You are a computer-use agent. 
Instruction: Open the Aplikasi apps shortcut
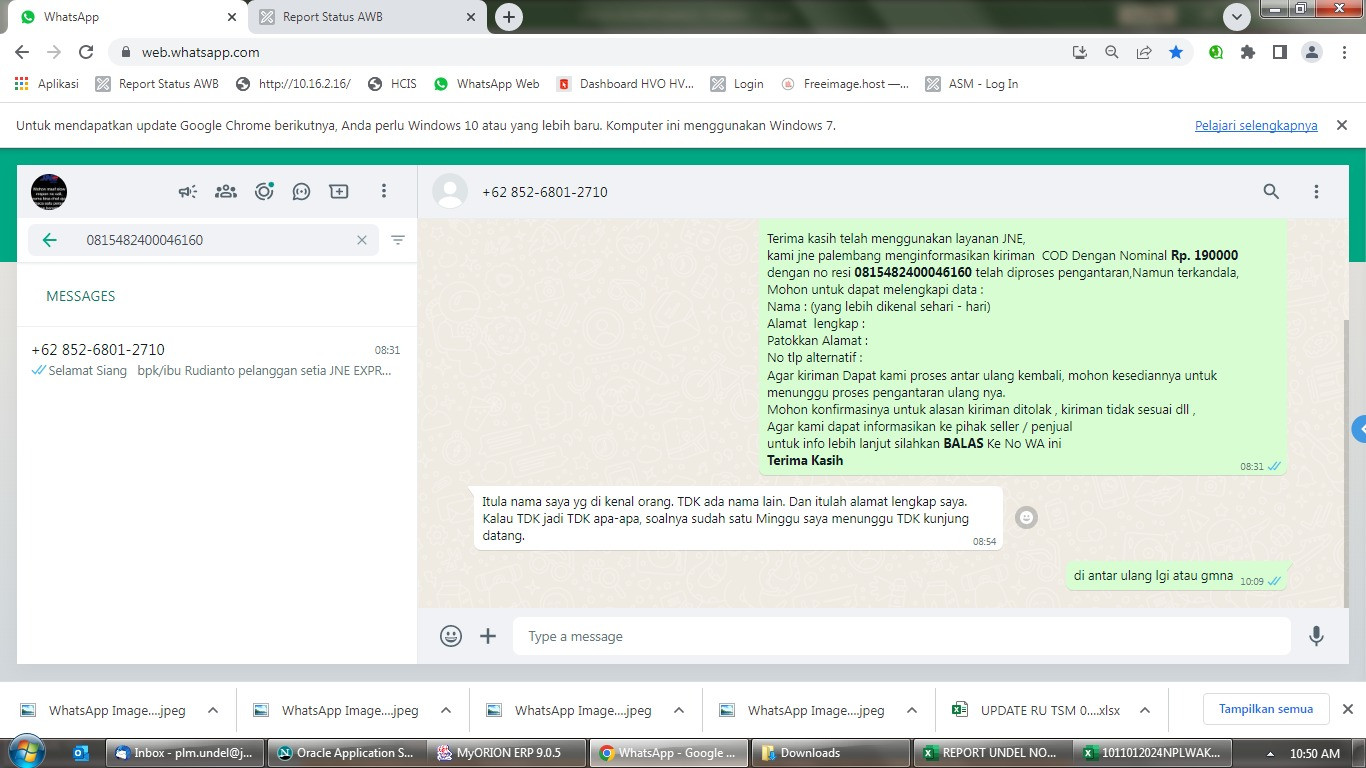pyautogui.click(x=47, y=84)
